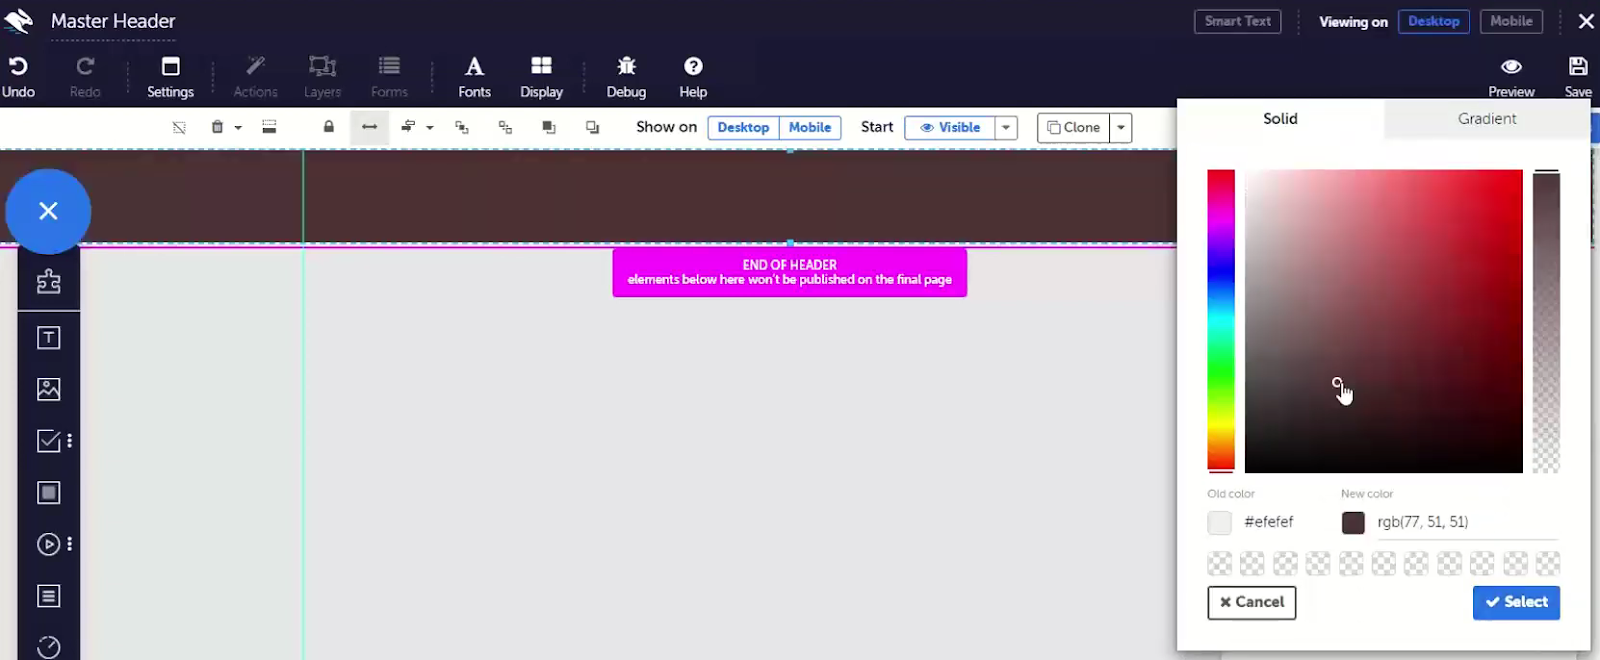Click the Preview eye icon
Image resolution: width=1600 pixels, height=660 pixels.
pos(1511,66)
